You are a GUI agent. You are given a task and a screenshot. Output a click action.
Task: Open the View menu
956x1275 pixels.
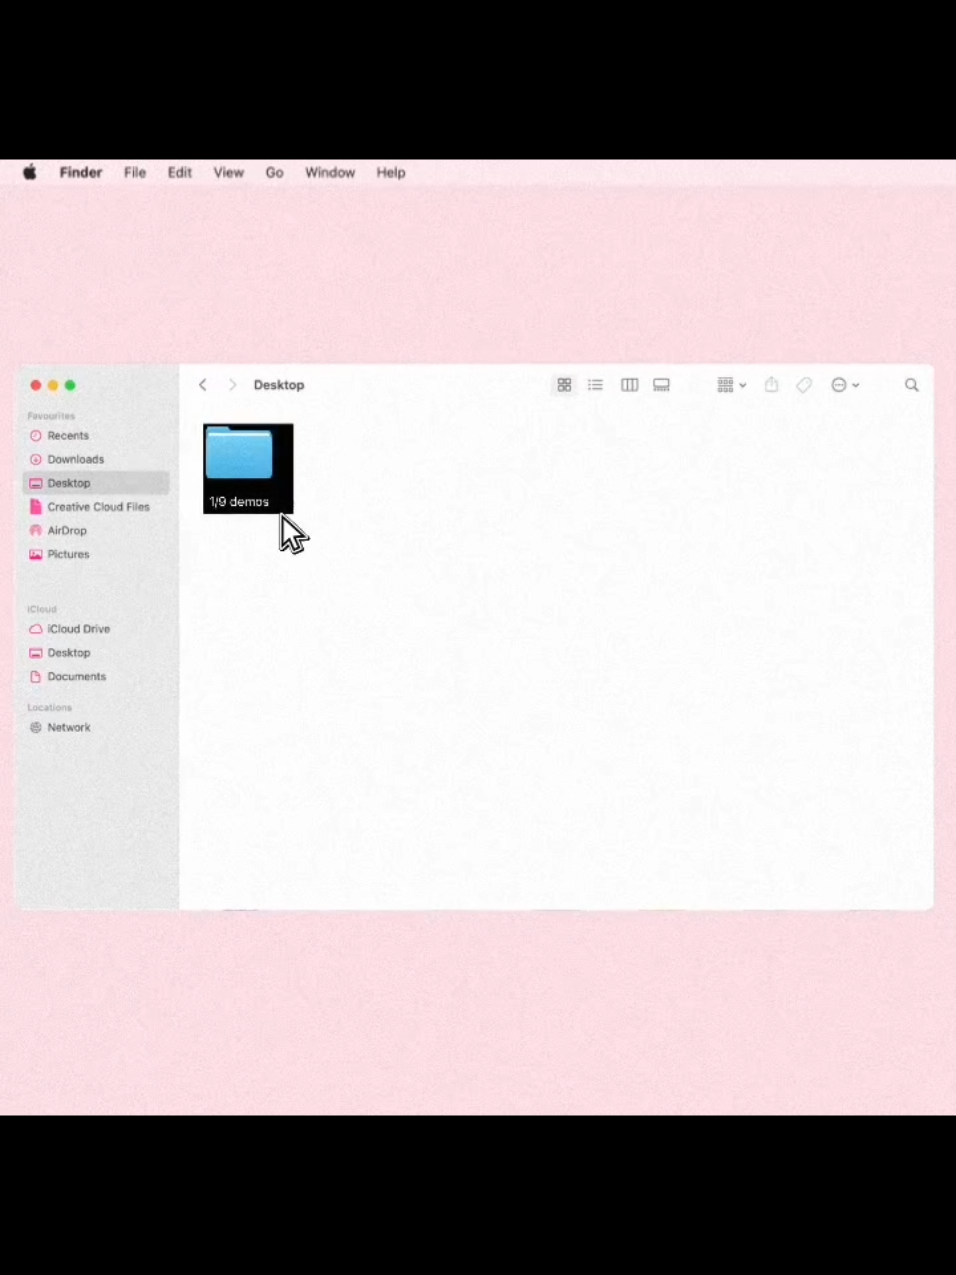pos(228,172)
